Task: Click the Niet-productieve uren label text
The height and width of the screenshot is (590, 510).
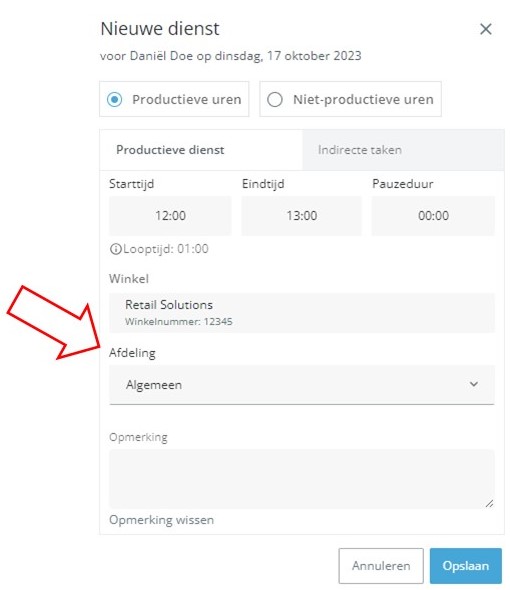Action: (x=363, y=100)
